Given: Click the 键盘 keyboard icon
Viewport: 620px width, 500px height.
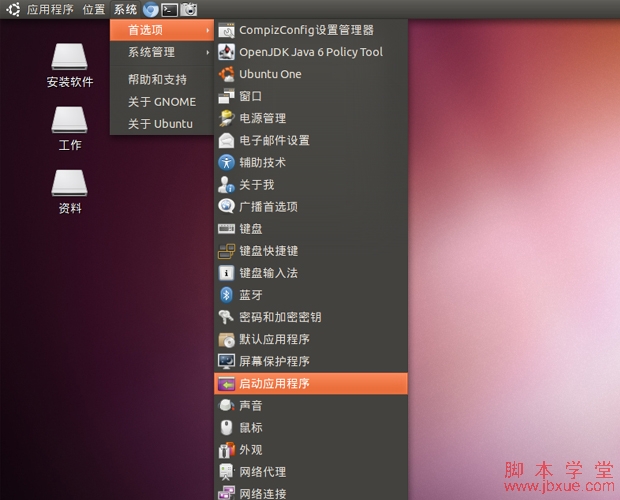Looking at the screenshot, I should 227,229.
